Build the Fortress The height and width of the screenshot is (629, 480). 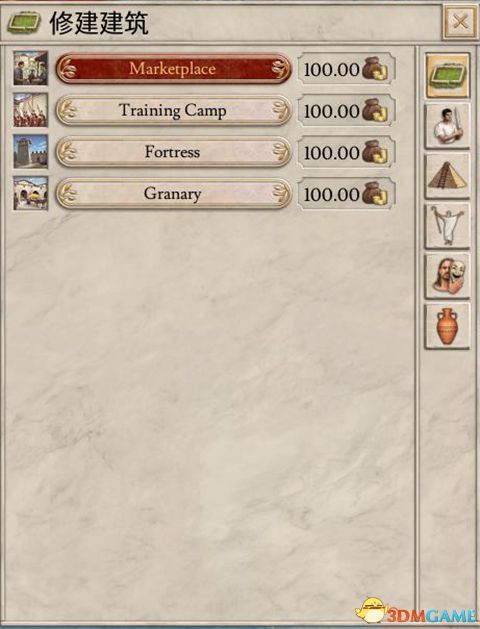(173, 152)
